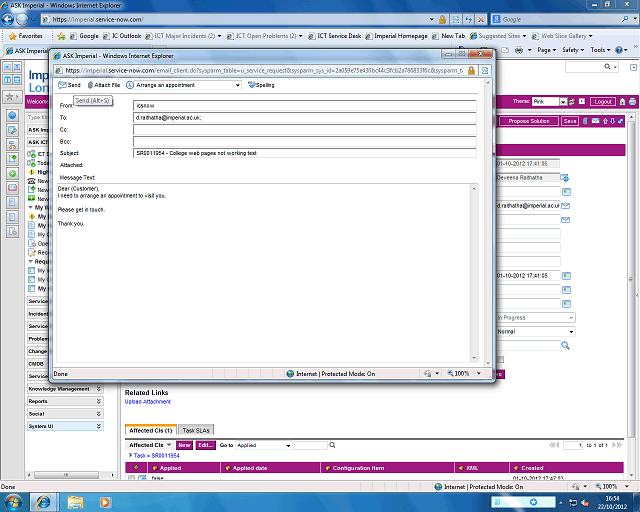Click the search magnifier icon in the form

pyautogui.click(x=565, y=345)
